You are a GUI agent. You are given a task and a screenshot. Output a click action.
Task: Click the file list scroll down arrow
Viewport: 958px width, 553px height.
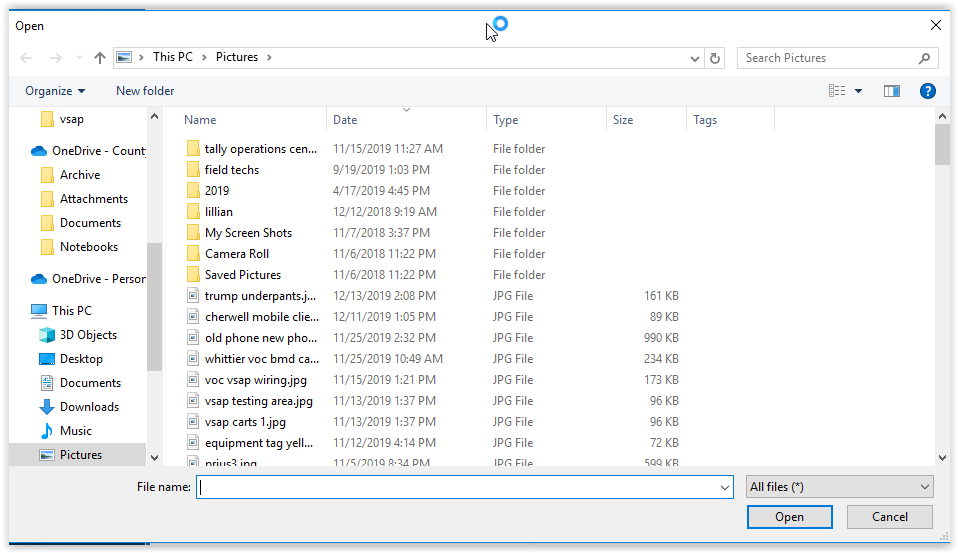[942, 458]
